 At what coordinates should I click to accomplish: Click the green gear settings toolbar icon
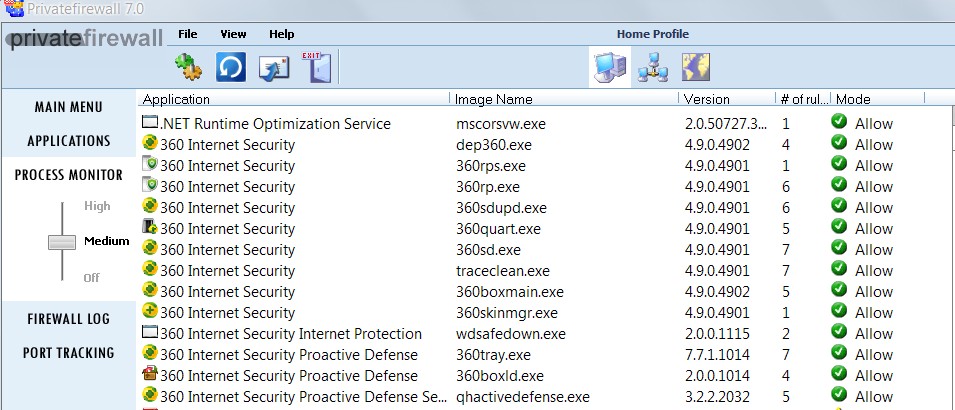tap(189, 68)
